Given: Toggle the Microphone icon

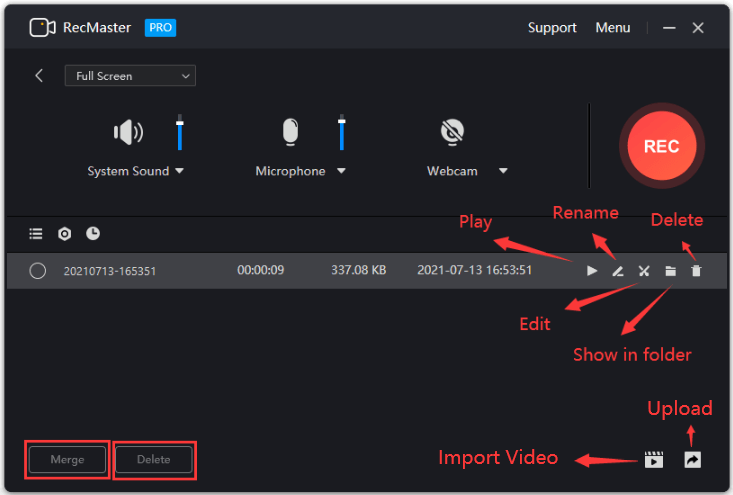Looking at the screenshot, I should (290, 132).
